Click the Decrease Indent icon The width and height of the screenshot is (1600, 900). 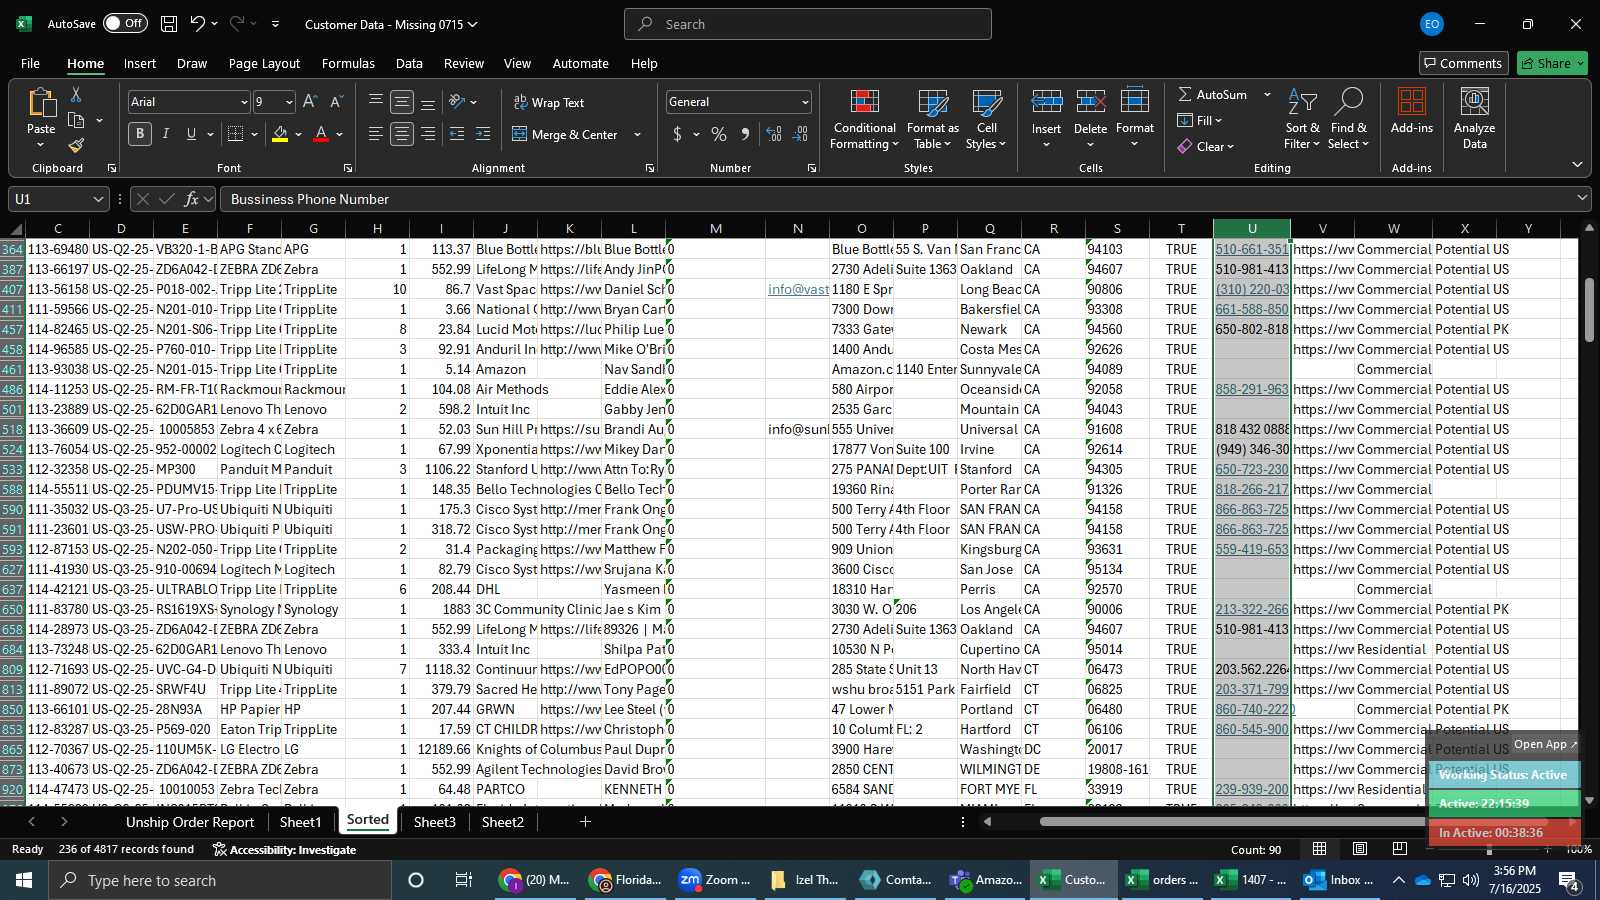tap(457, 134)
